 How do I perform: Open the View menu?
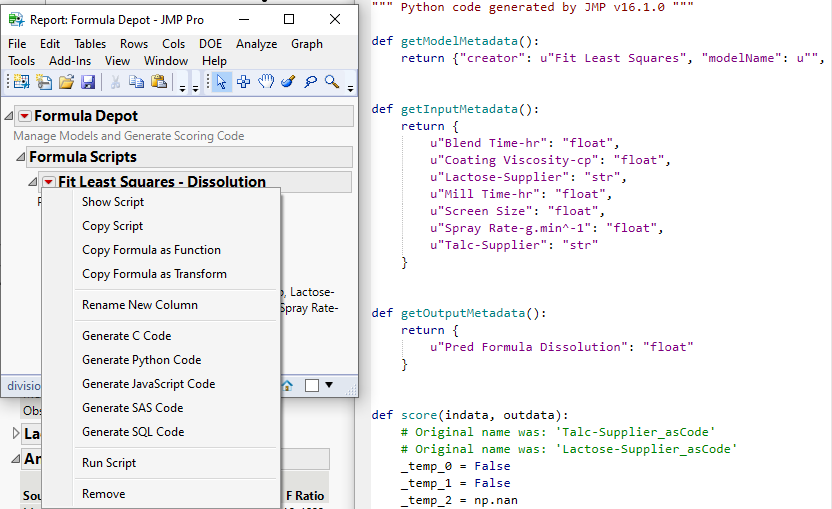pos(117,61)
